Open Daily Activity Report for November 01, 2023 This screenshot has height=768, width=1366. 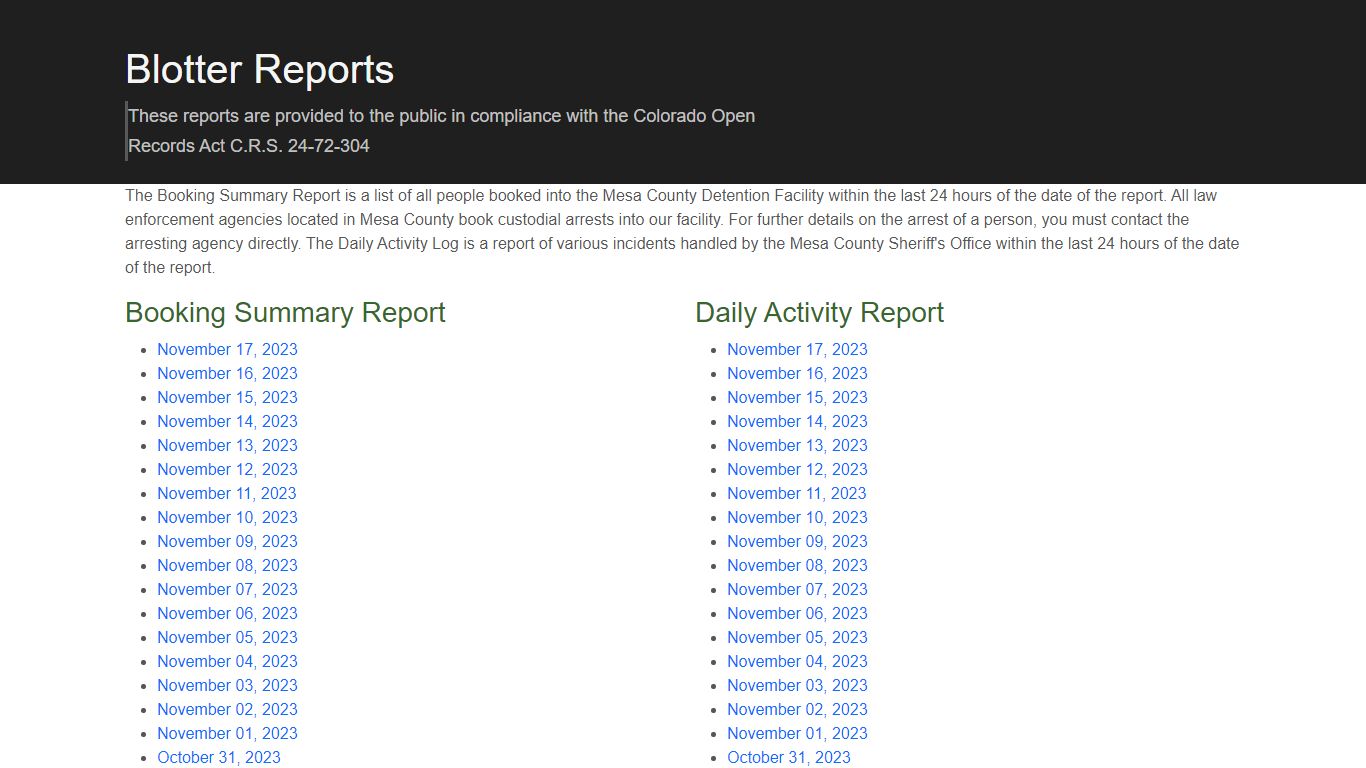[x=797, y=733]
